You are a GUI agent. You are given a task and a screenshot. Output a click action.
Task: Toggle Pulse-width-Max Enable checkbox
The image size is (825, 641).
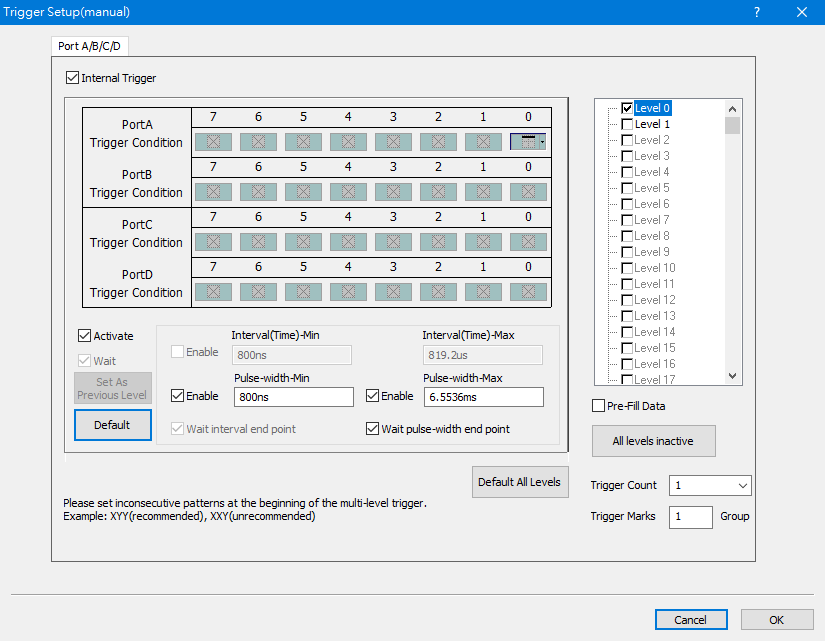[373, 396]
